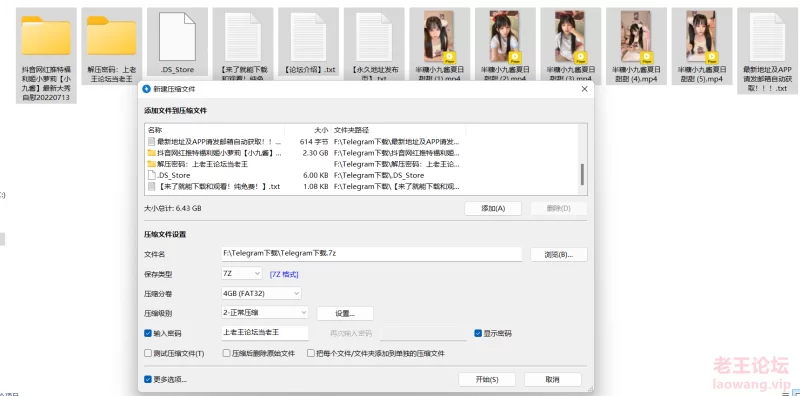Toggle the 更多选项... checkbox

pyautogui.click(x=148, y=379)
